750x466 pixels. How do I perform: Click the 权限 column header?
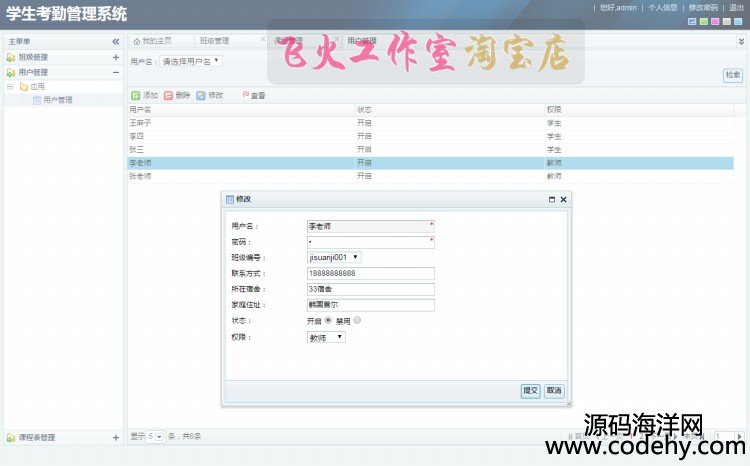pyautogui.click(x=639, y=110)
